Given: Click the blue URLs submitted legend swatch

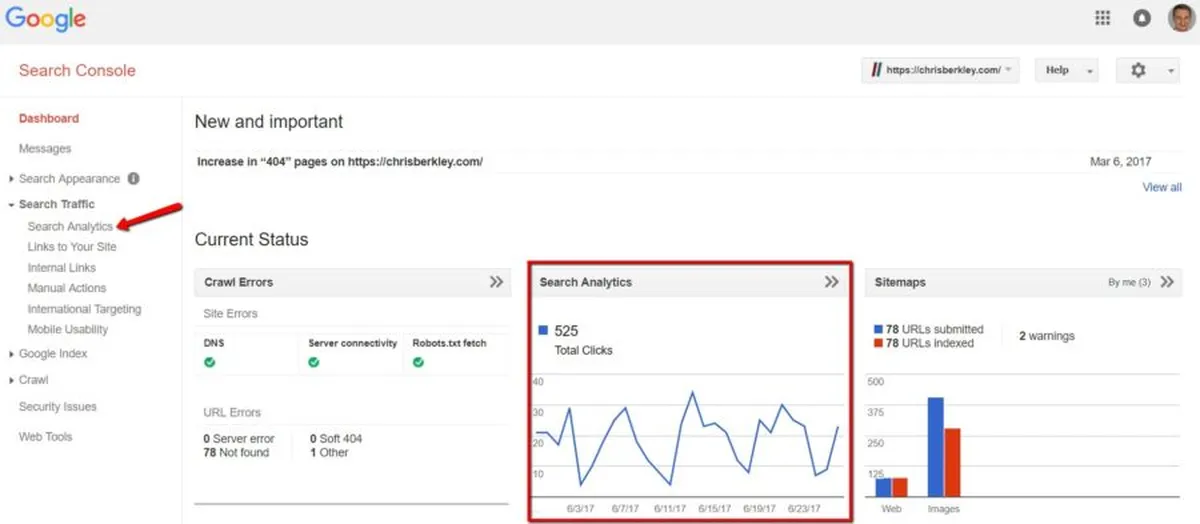Looking at the screenshot, I should point(879,329).
